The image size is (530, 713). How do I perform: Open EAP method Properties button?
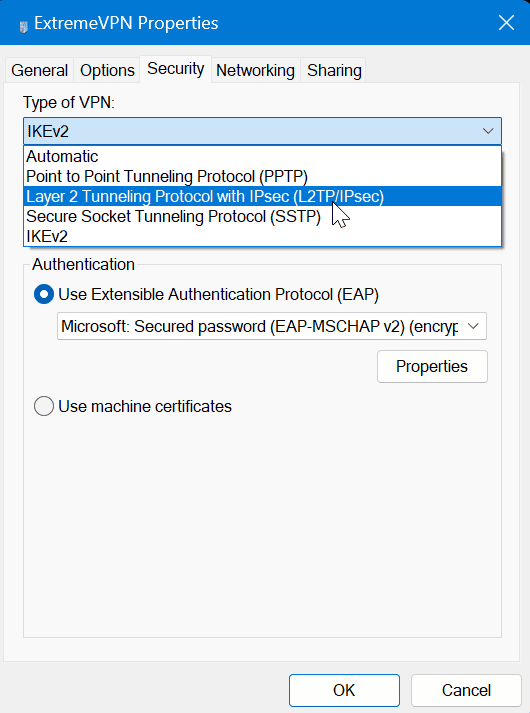pos(432,367)
